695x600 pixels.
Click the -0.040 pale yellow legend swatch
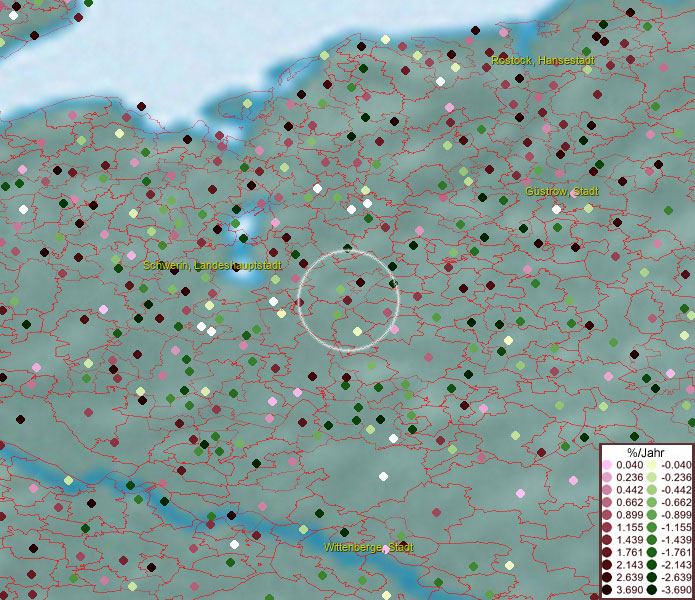point(650,465)
